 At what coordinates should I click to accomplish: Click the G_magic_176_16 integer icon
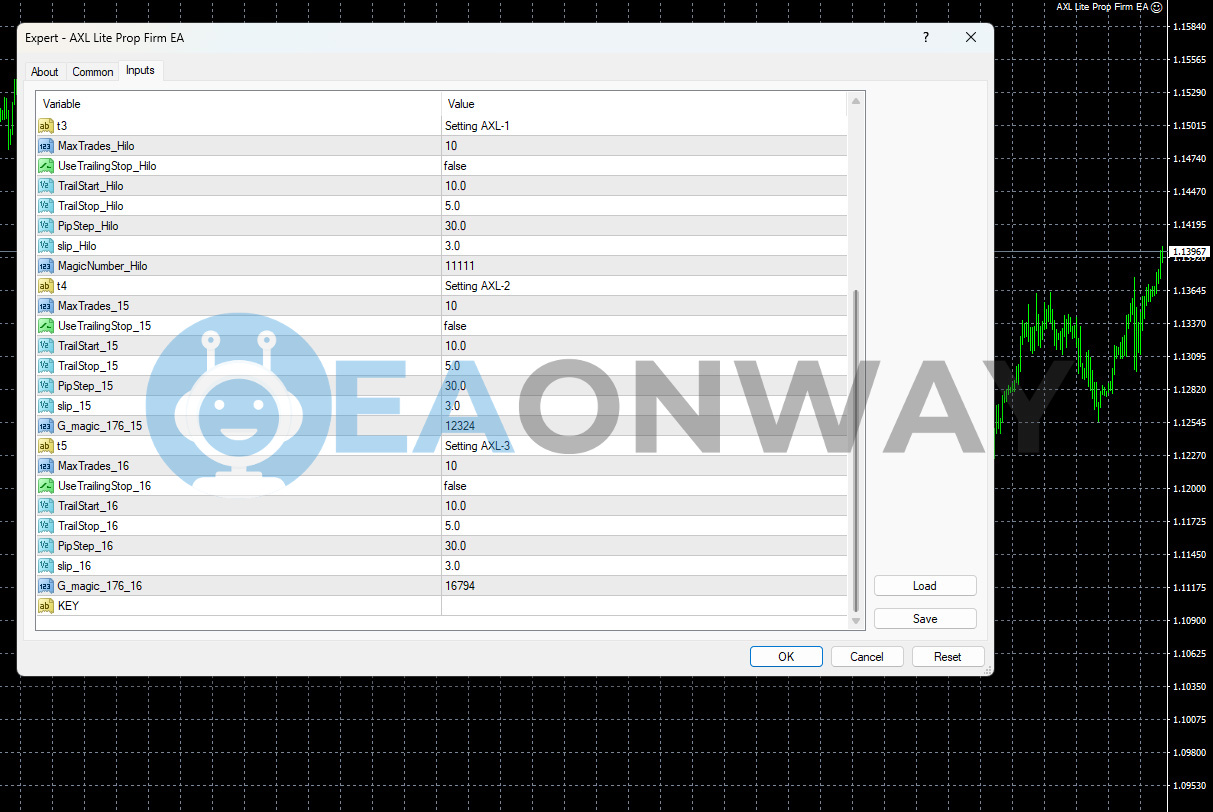coord(45,586)
